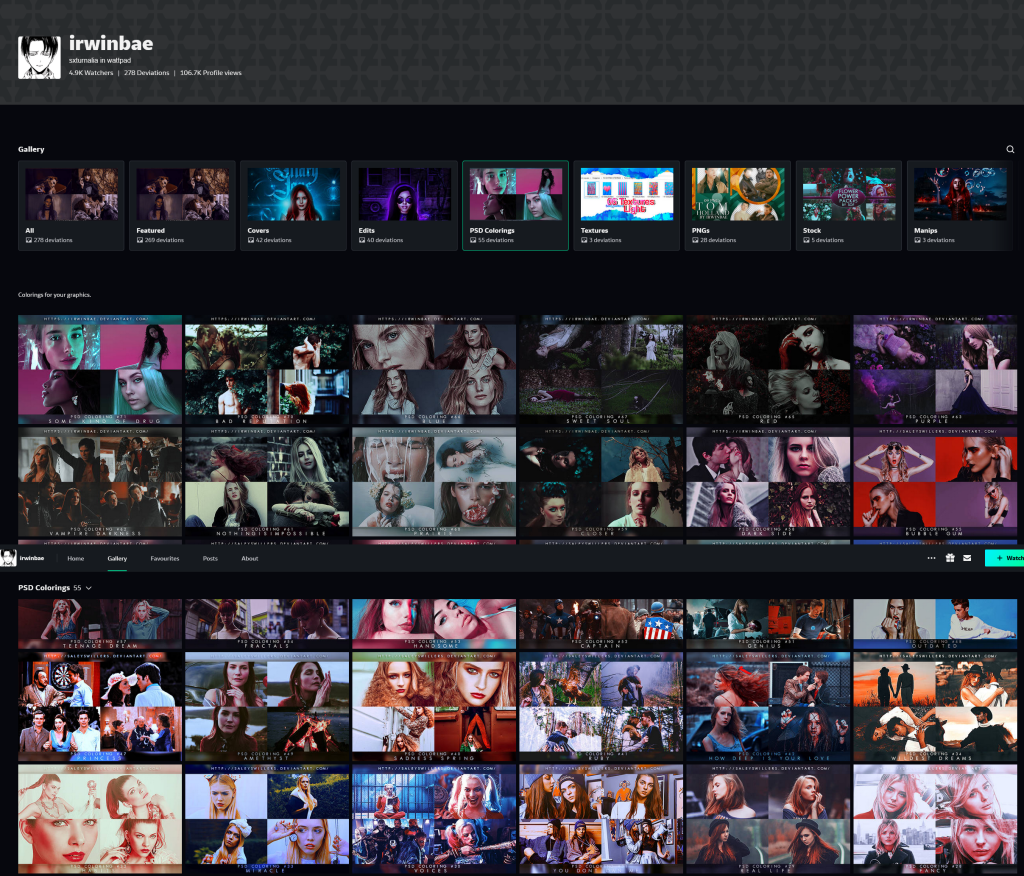The height and width of the screenshot is (876, 1024).
Task: Open the Favourites tab
Action: point(165,558)
